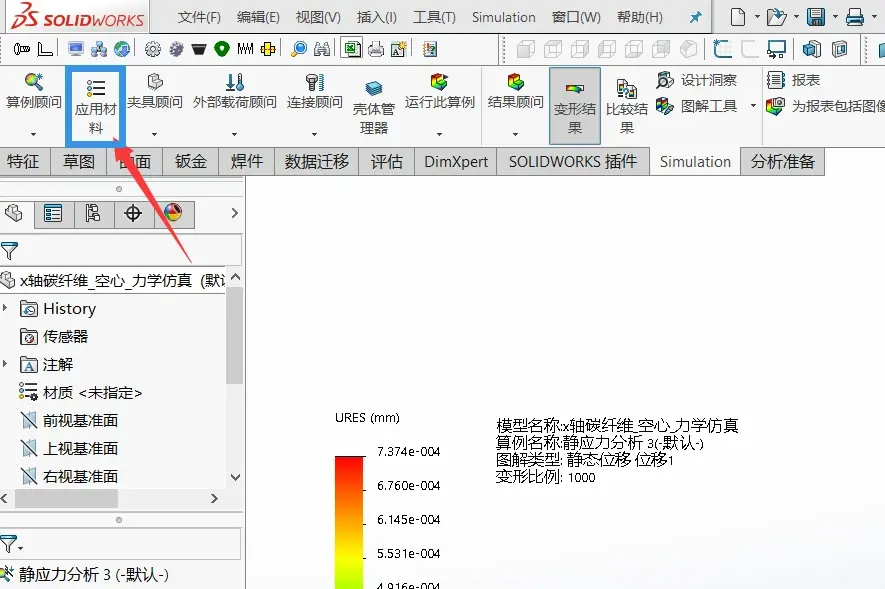Open a file using the folder icon
Screen dimensions: 885x589
pos(777,17)
